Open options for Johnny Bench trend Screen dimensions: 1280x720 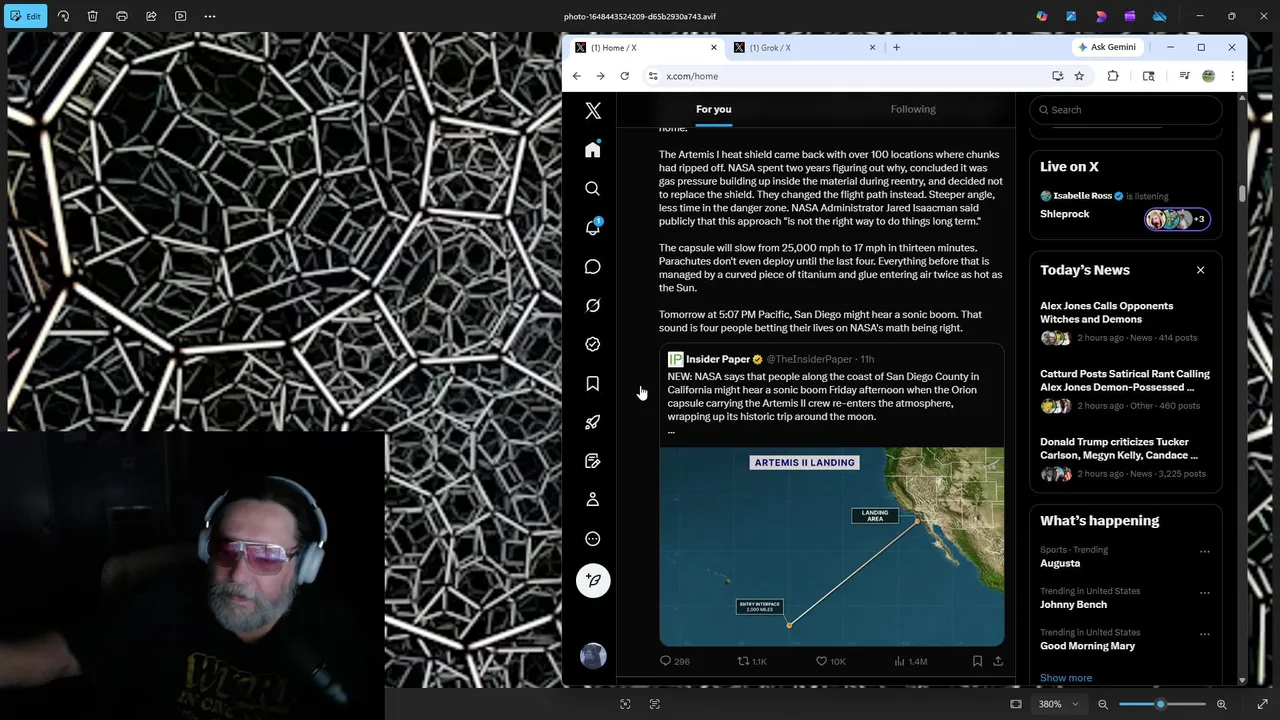tap(1205, 592)
